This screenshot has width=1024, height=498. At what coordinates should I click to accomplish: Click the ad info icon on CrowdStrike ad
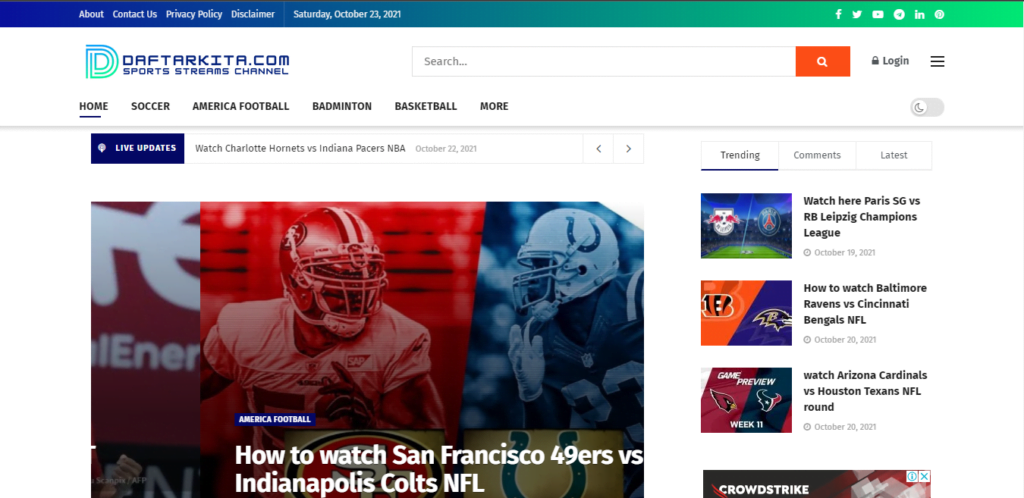[912, 476]
